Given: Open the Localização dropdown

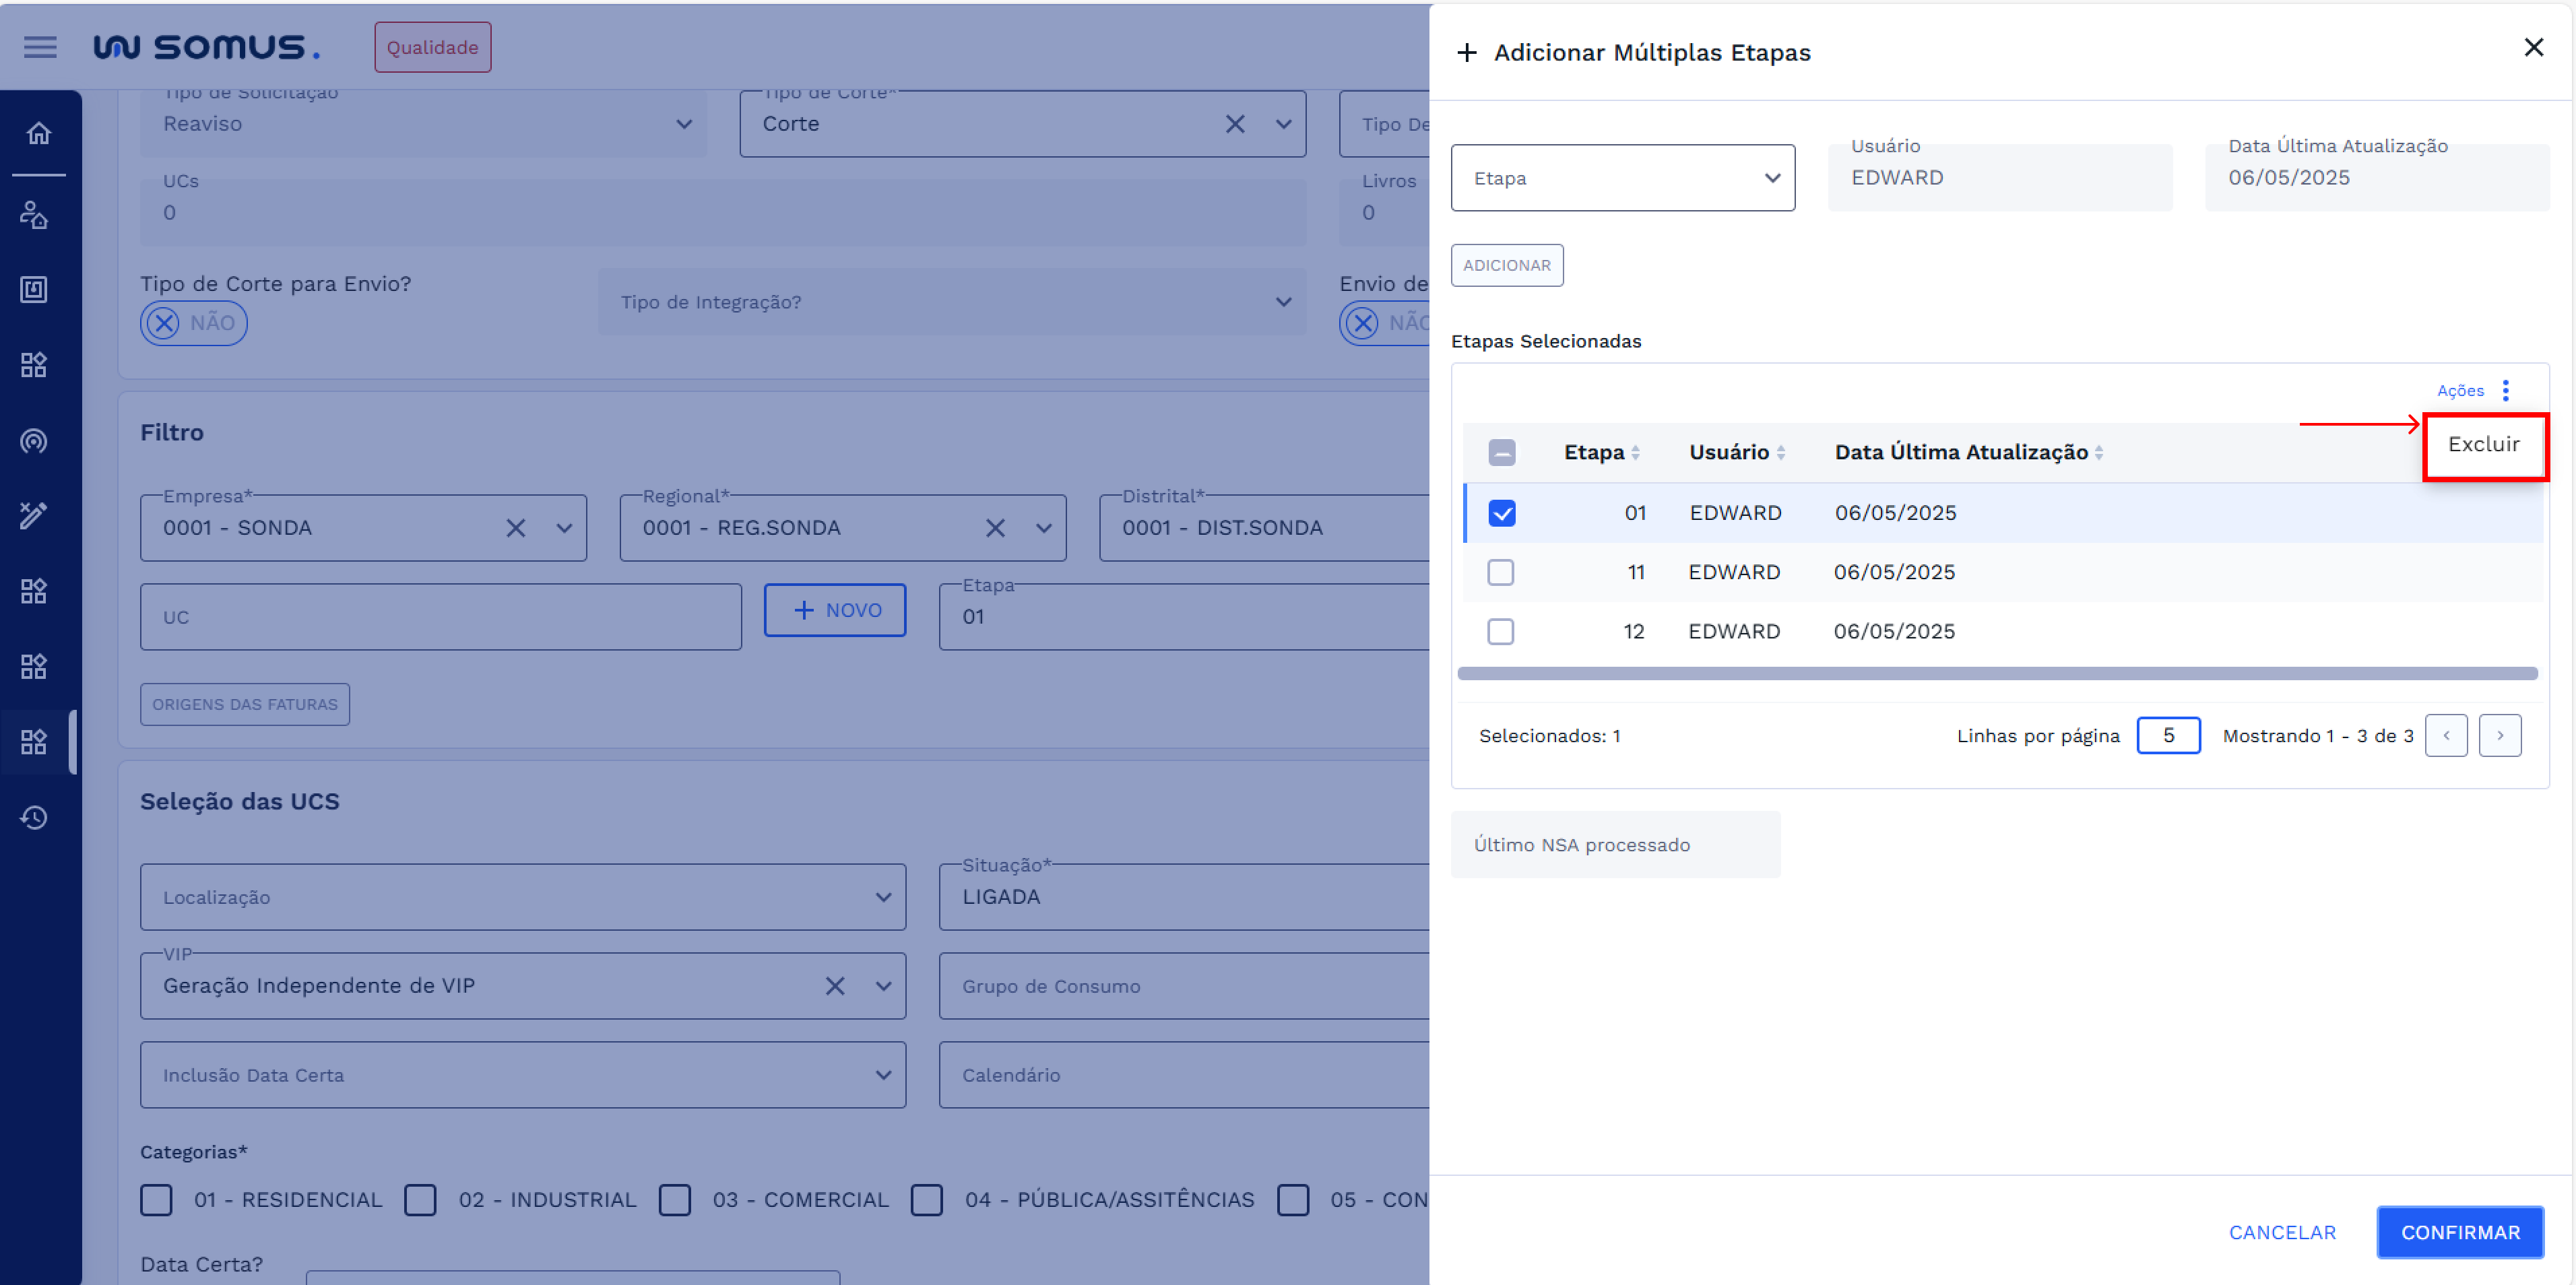Looking at the screenshot, I should (x=522, y=897).
